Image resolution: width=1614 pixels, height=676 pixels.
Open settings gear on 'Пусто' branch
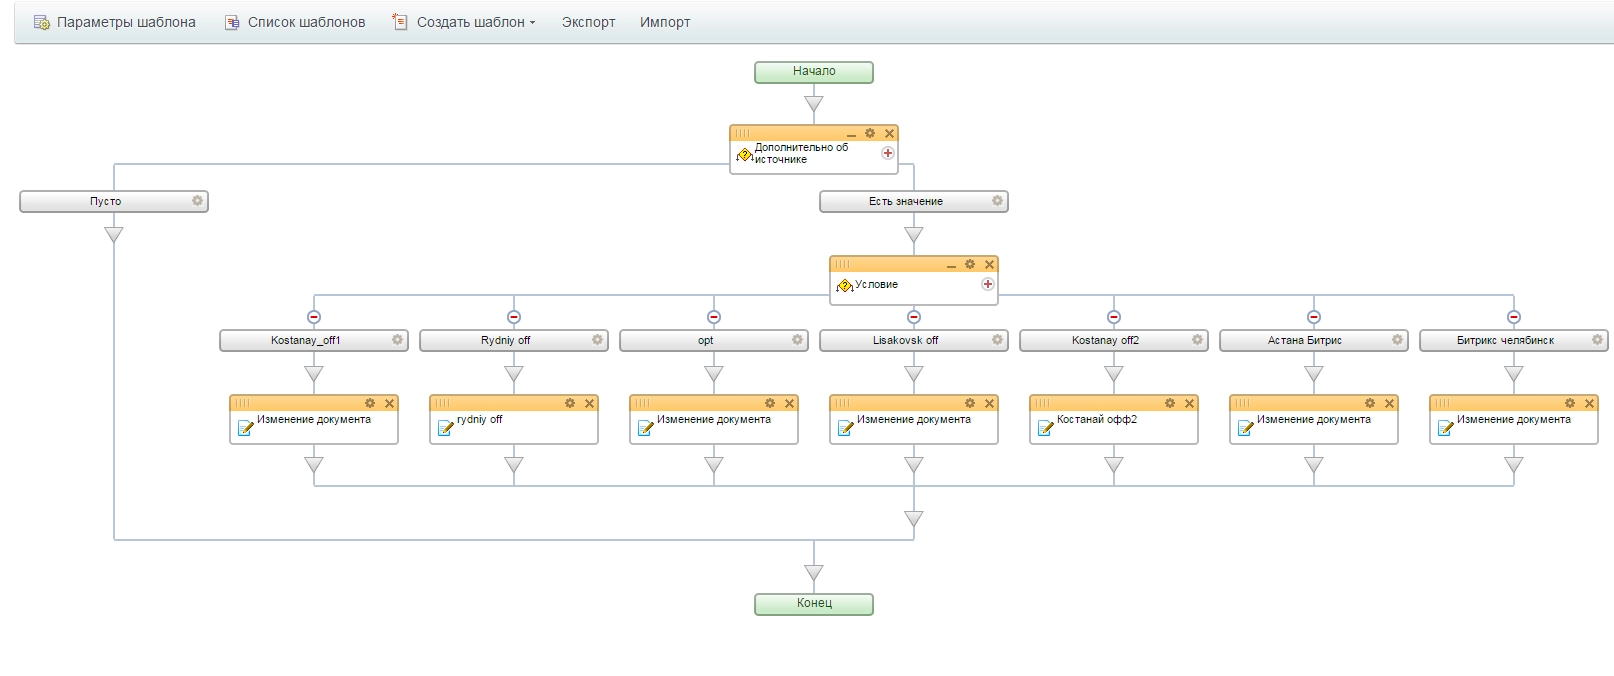pos(197,201)
